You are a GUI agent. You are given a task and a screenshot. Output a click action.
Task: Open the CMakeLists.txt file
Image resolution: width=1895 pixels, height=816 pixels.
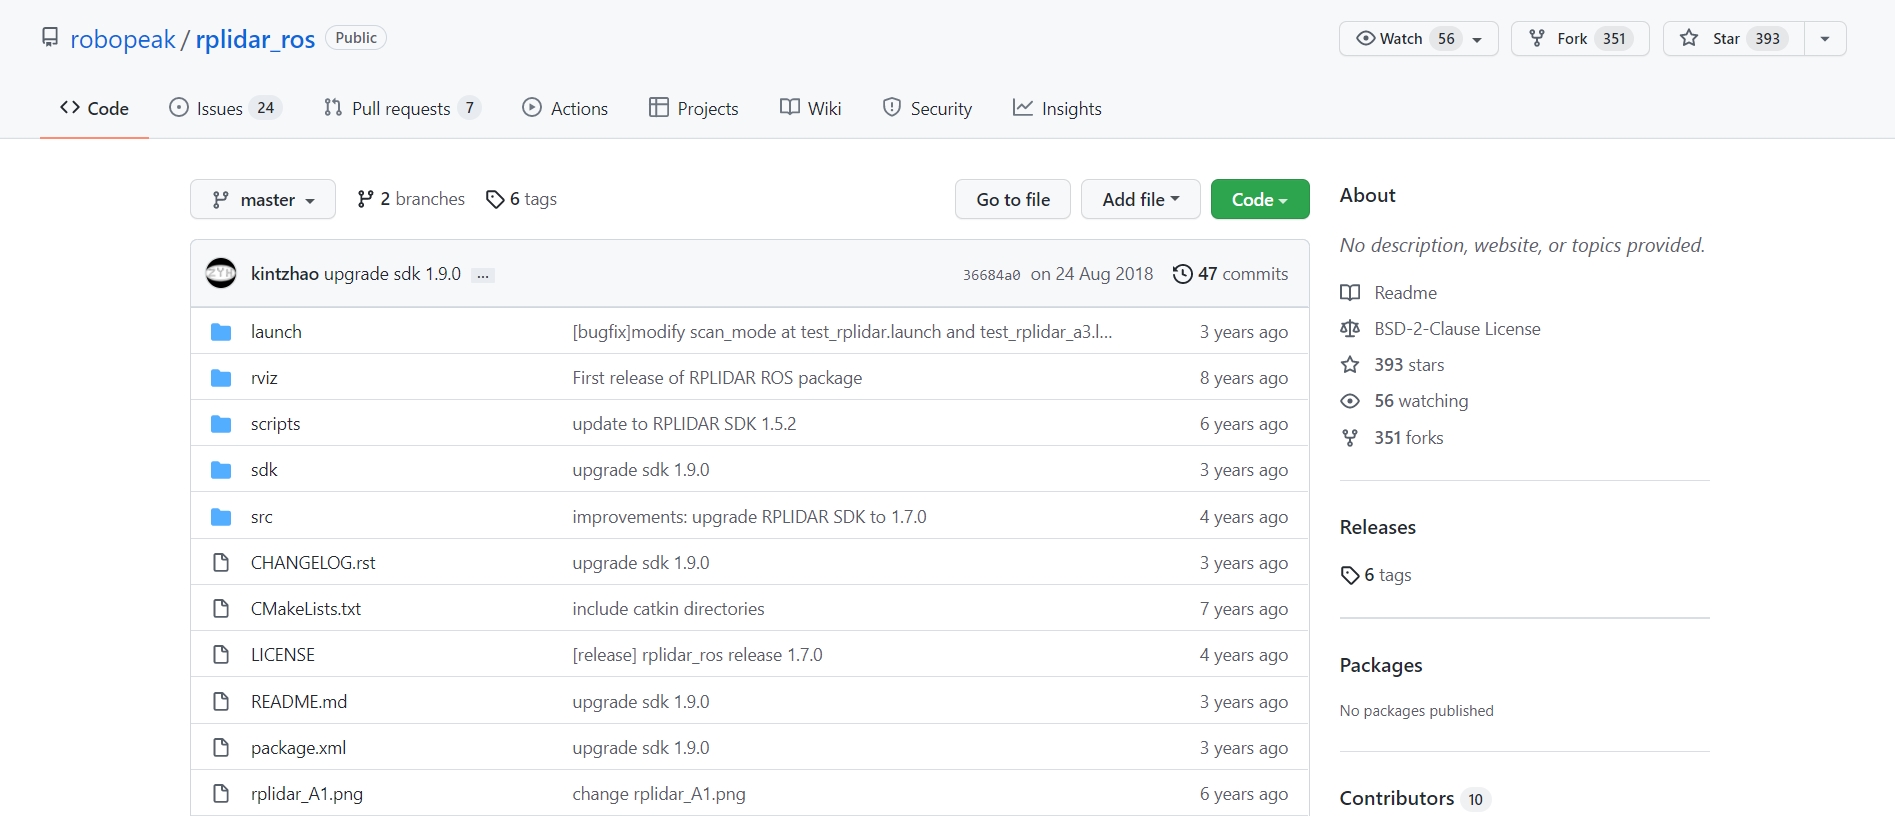tap(306, 609)
